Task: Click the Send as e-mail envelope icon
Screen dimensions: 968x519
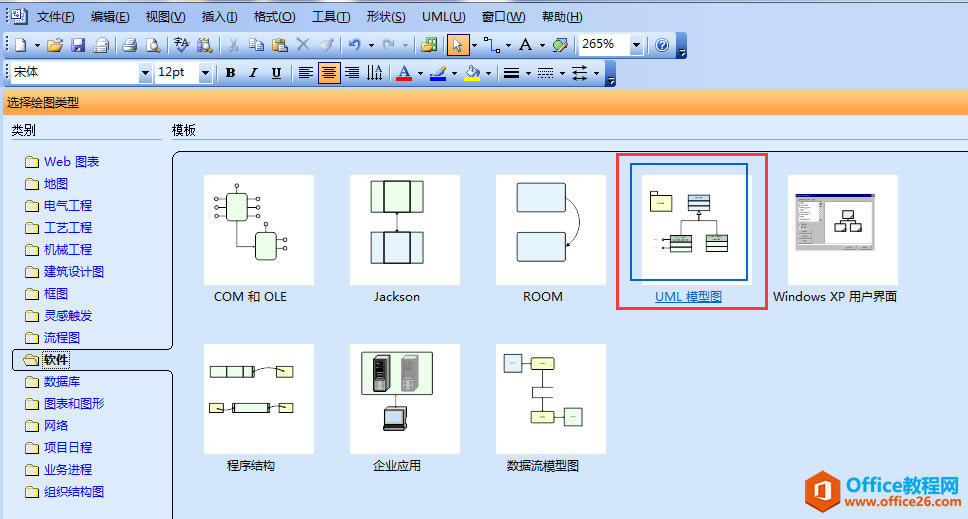Action: click(x=101, y=45)
